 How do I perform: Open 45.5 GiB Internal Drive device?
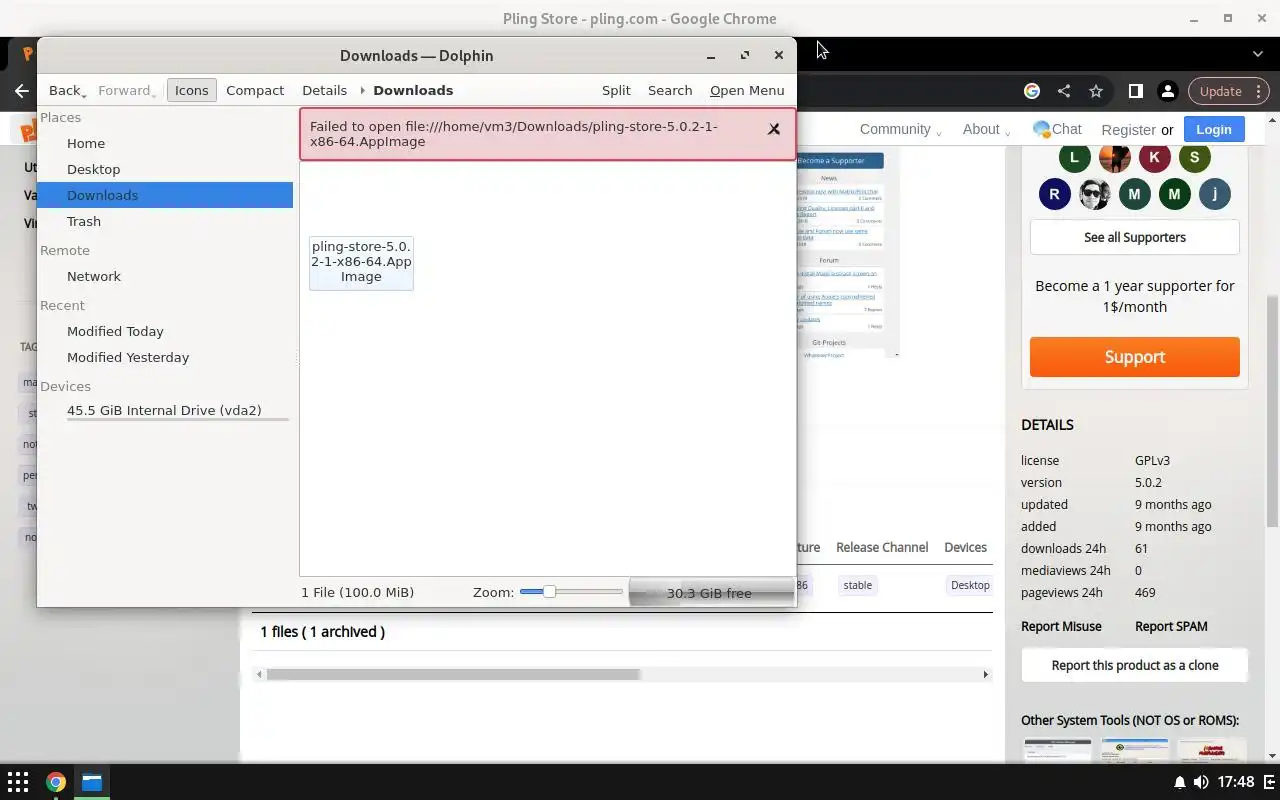pyautogui.click(x=165, y=410)
